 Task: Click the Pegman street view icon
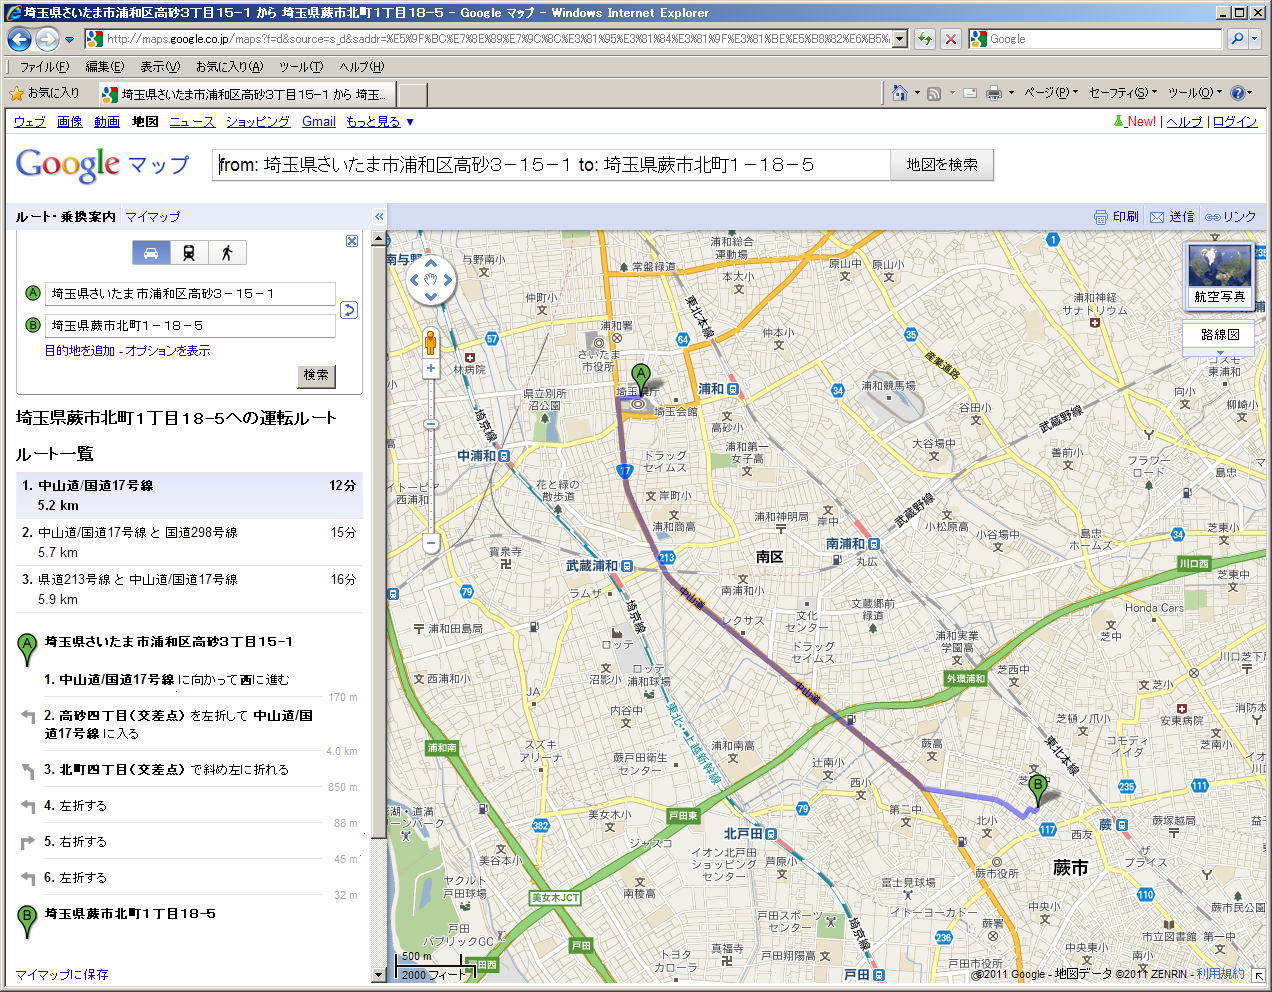click(431, 342)
